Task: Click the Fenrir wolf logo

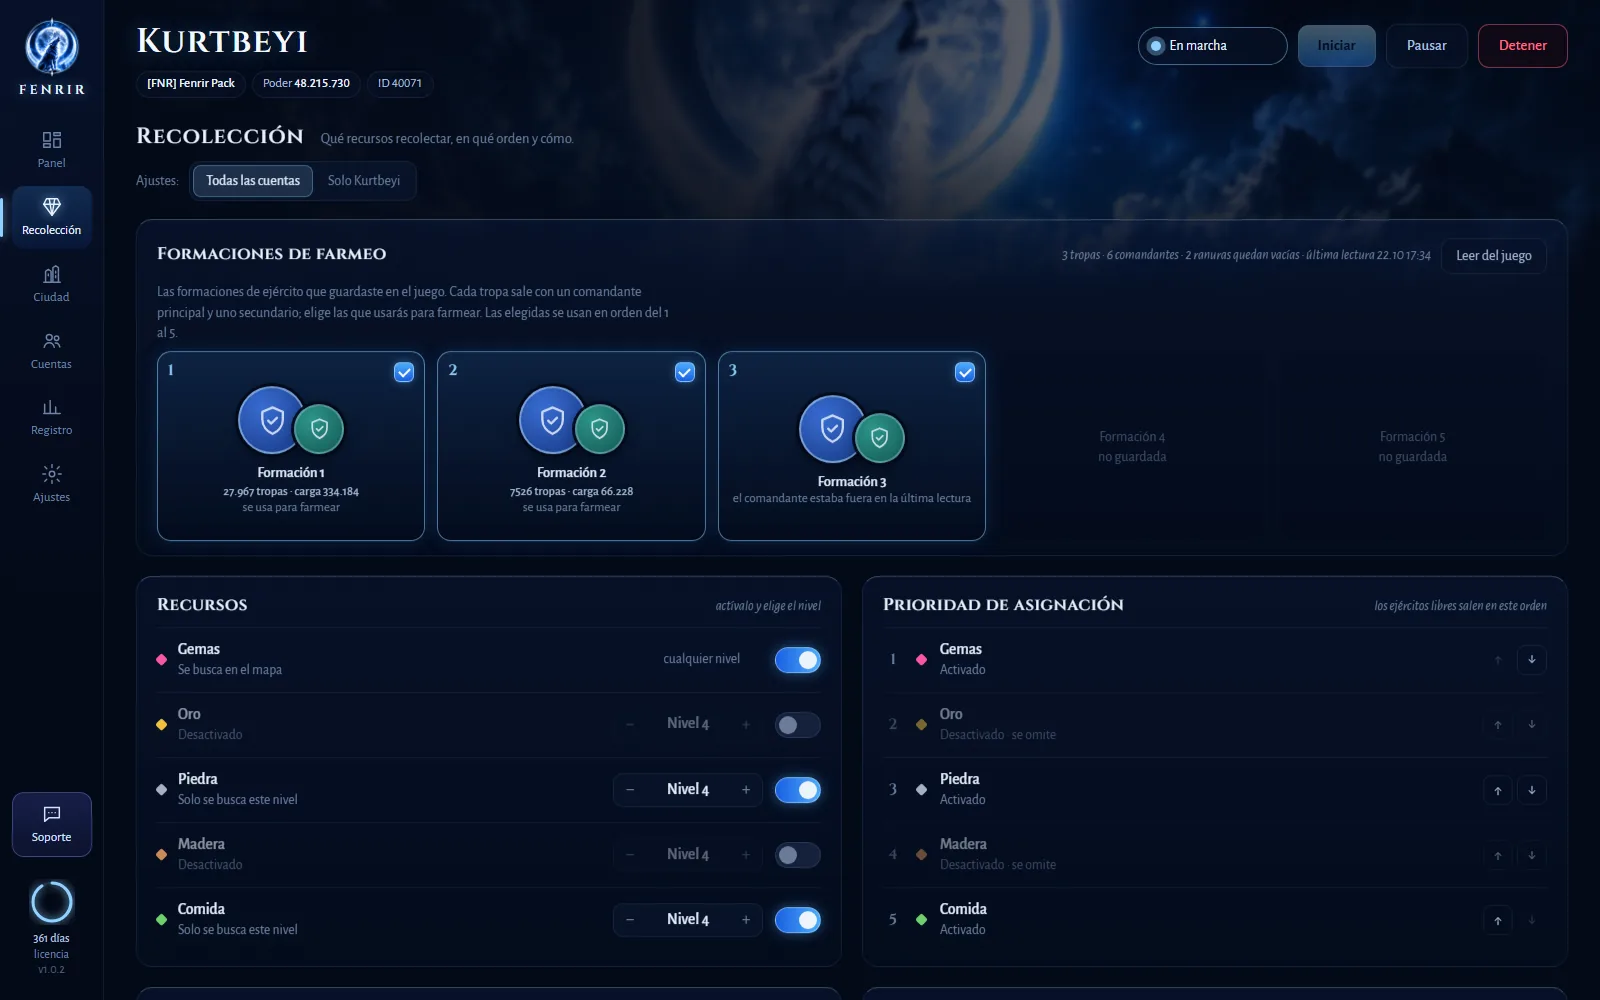Action: (x=52, y=48)
